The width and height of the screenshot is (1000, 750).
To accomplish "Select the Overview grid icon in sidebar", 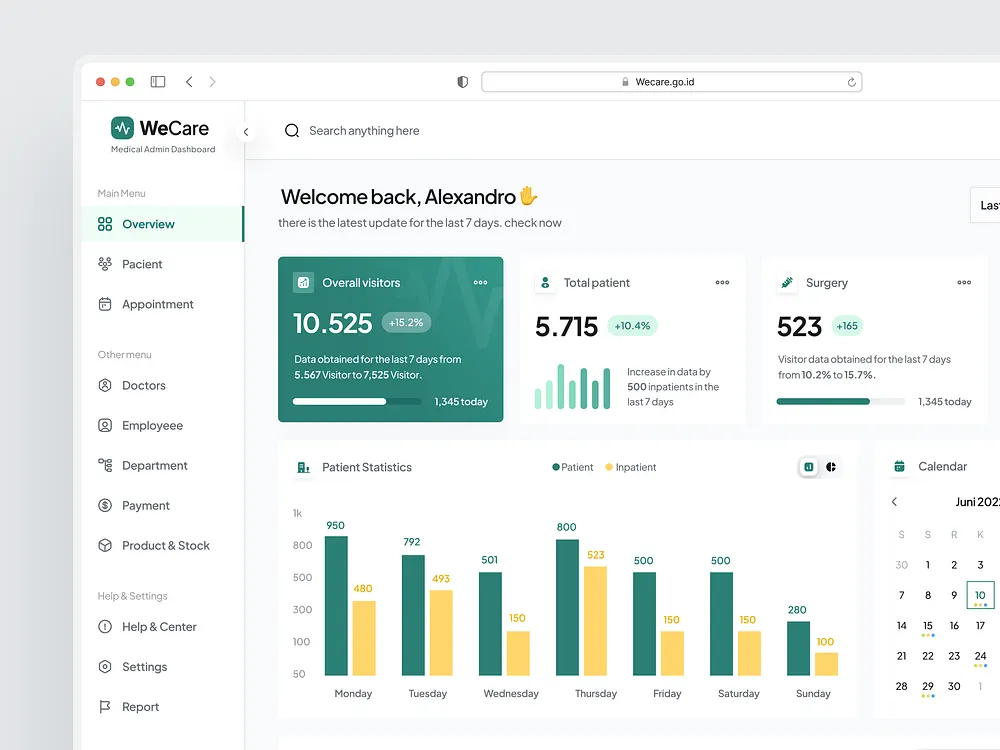I will 105,224.
